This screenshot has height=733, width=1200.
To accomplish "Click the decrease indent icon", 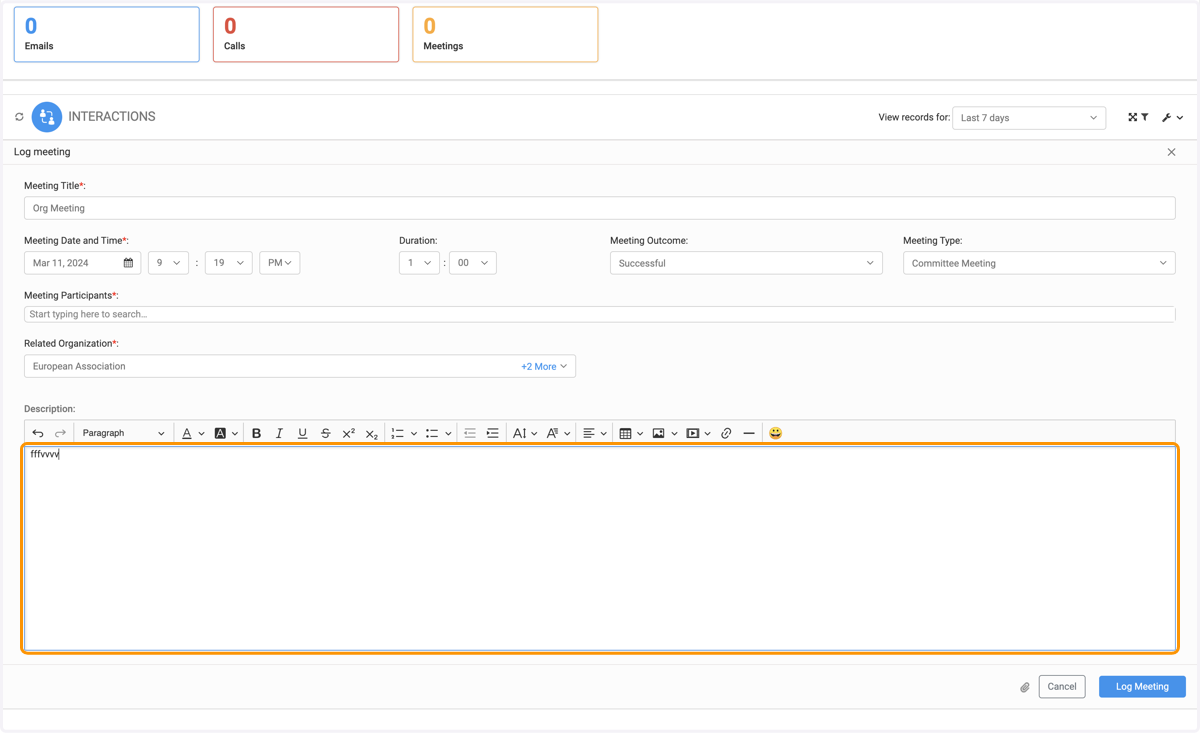I will pos(470,433).
